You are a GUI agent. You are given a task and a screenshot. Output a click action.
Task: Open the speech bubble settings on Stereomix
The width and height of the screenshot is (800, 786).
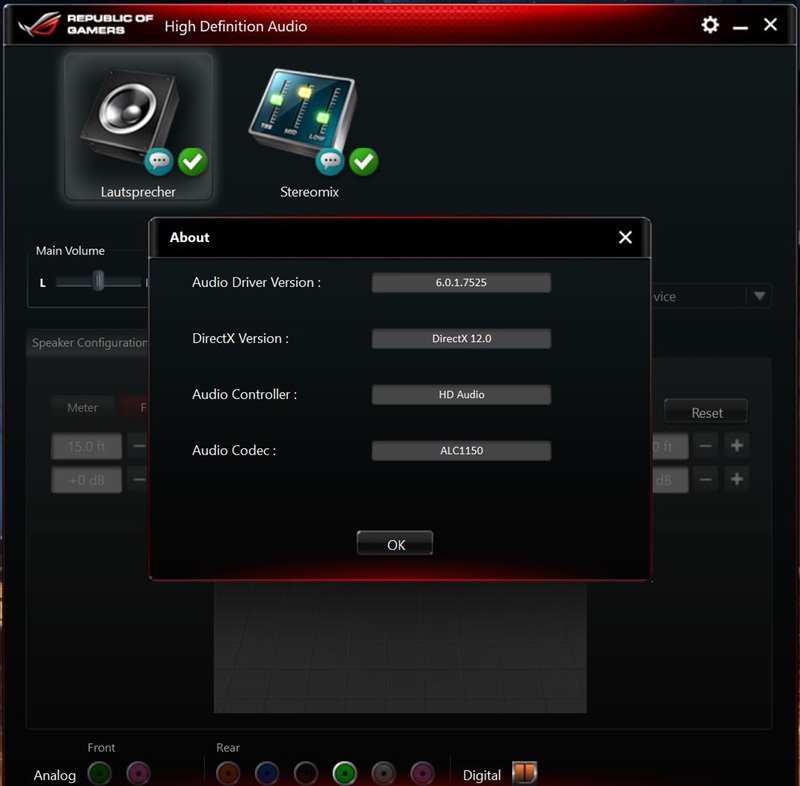[330, 161]
